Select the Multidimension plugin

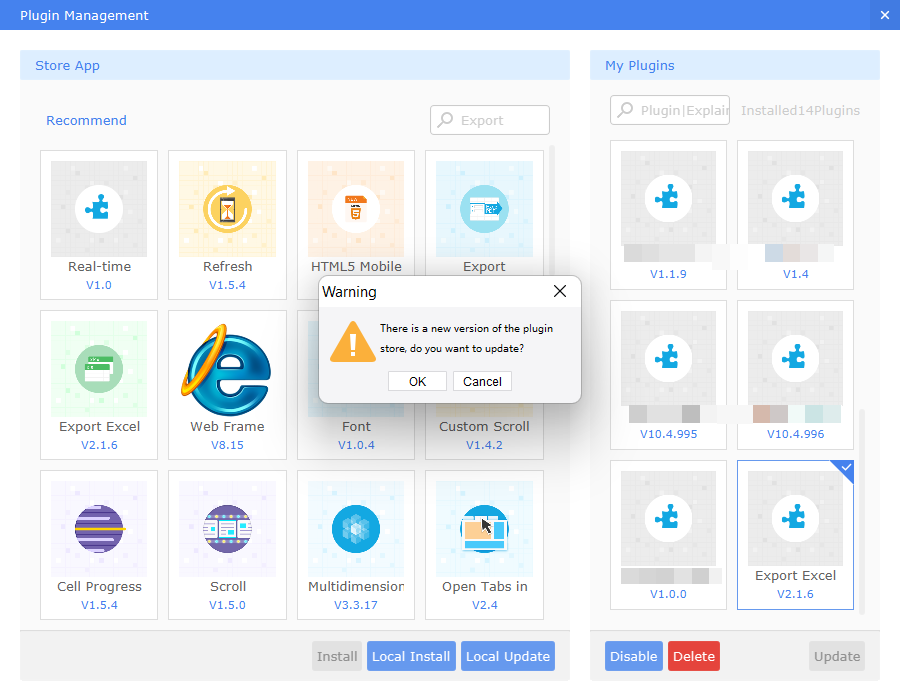tap(356, 528)
